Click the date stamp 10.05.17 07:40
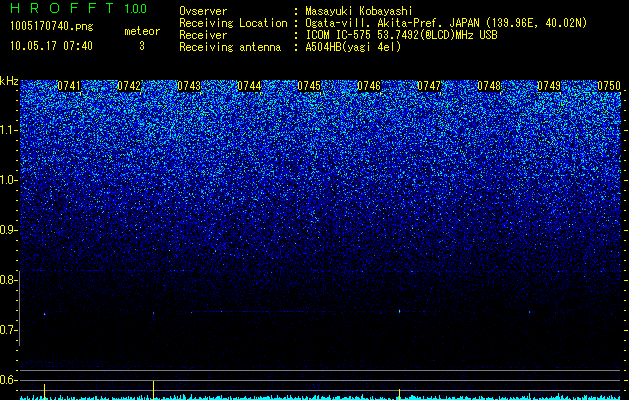629x400 pixels. coord(51,46)
